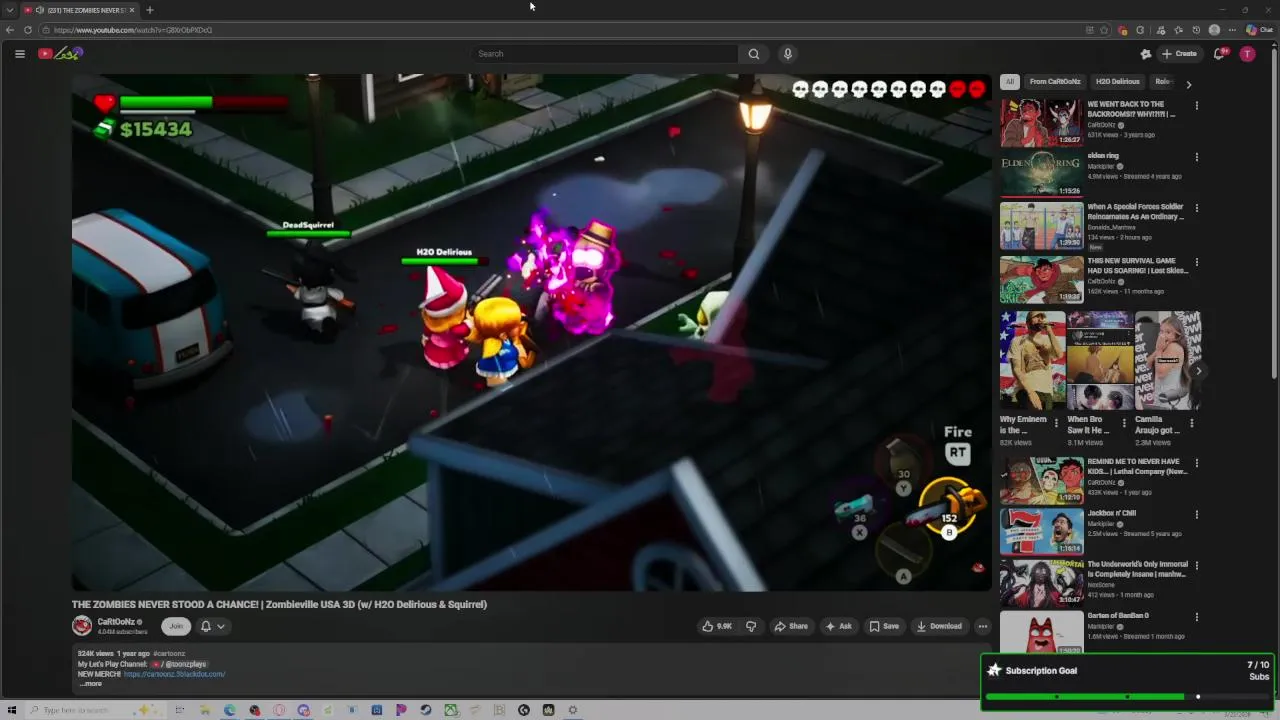Open the elden ring video thumbnail
The width and height of the screenshot is (1280, 720).
tap(1041, 174)
